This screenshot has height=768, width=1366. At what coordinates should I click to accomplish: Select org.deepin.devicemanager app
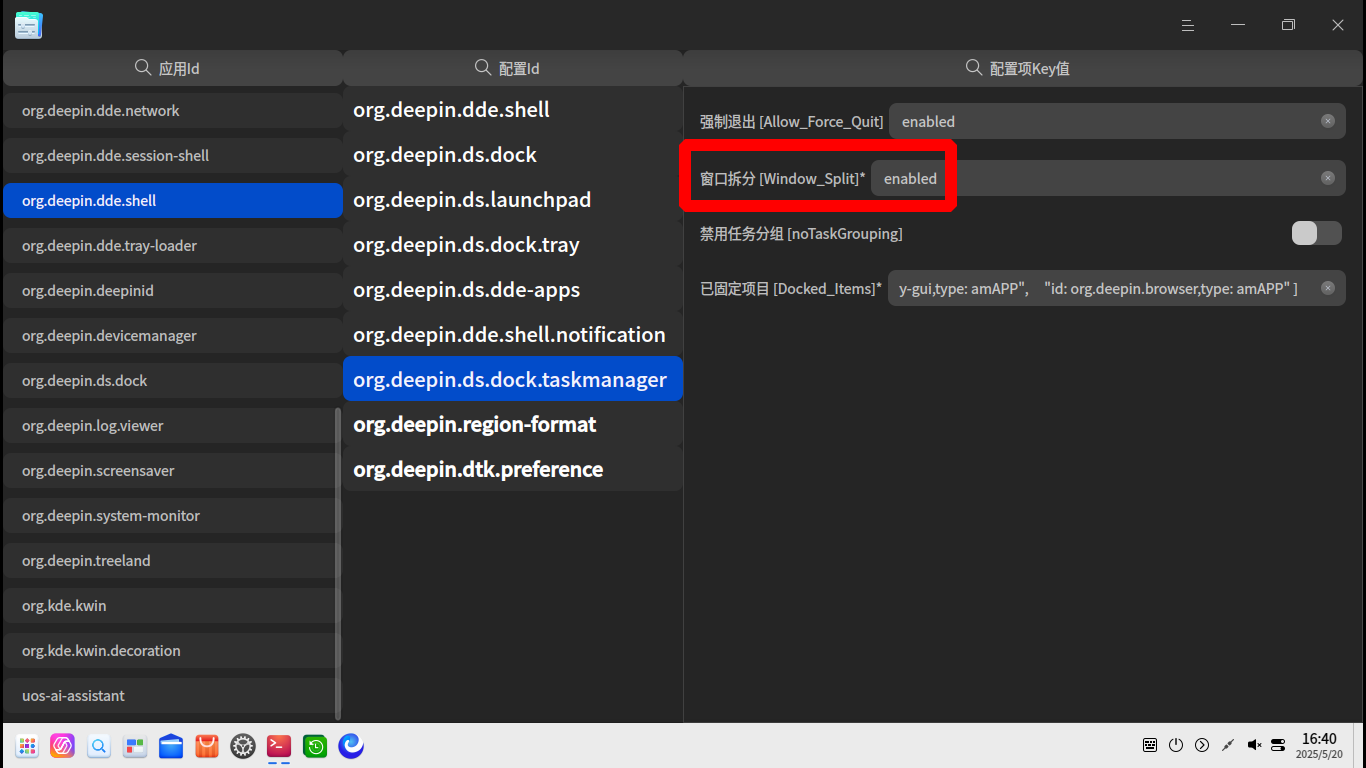[172, 335]
